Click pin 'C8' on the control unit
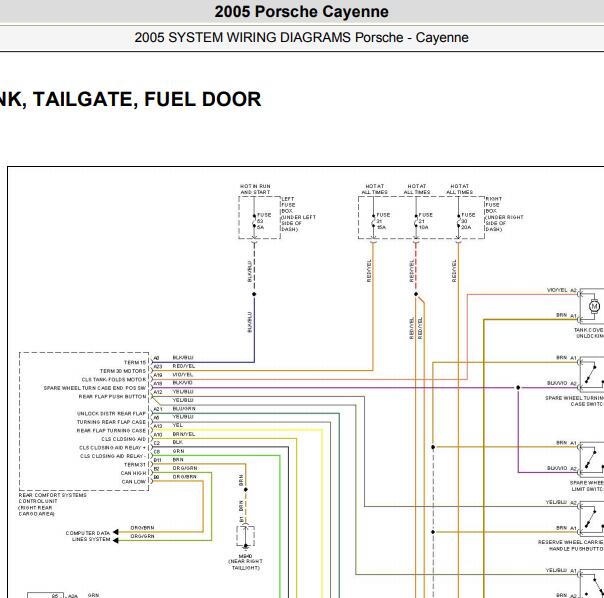The height and width of the screenshot is (598, 604). [x=156, y=452]
